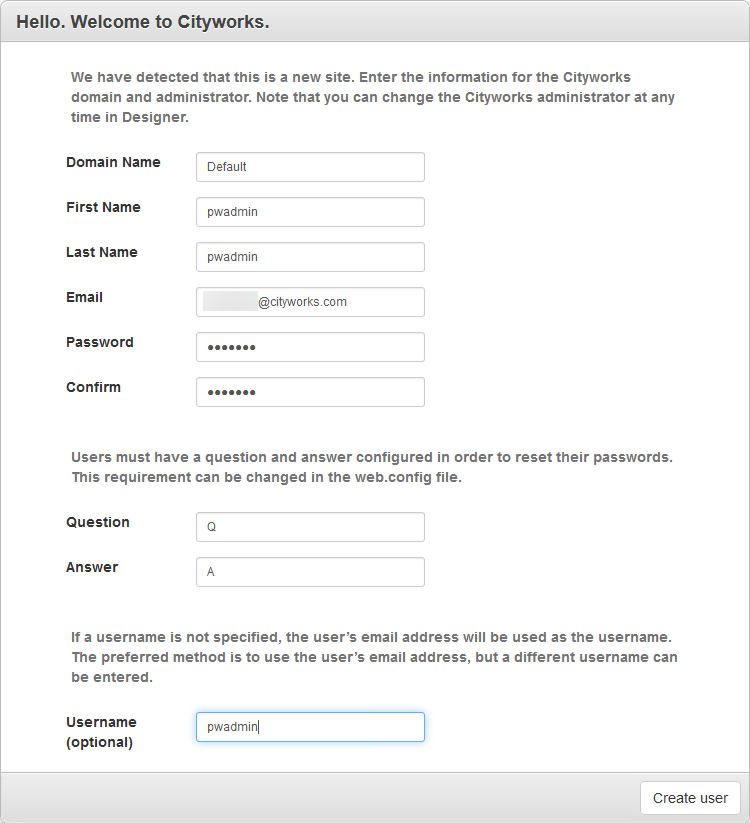Image resolution: width=750 pixels, height=823 pixels.
Task: Click the Question label text
Action: 98,522
